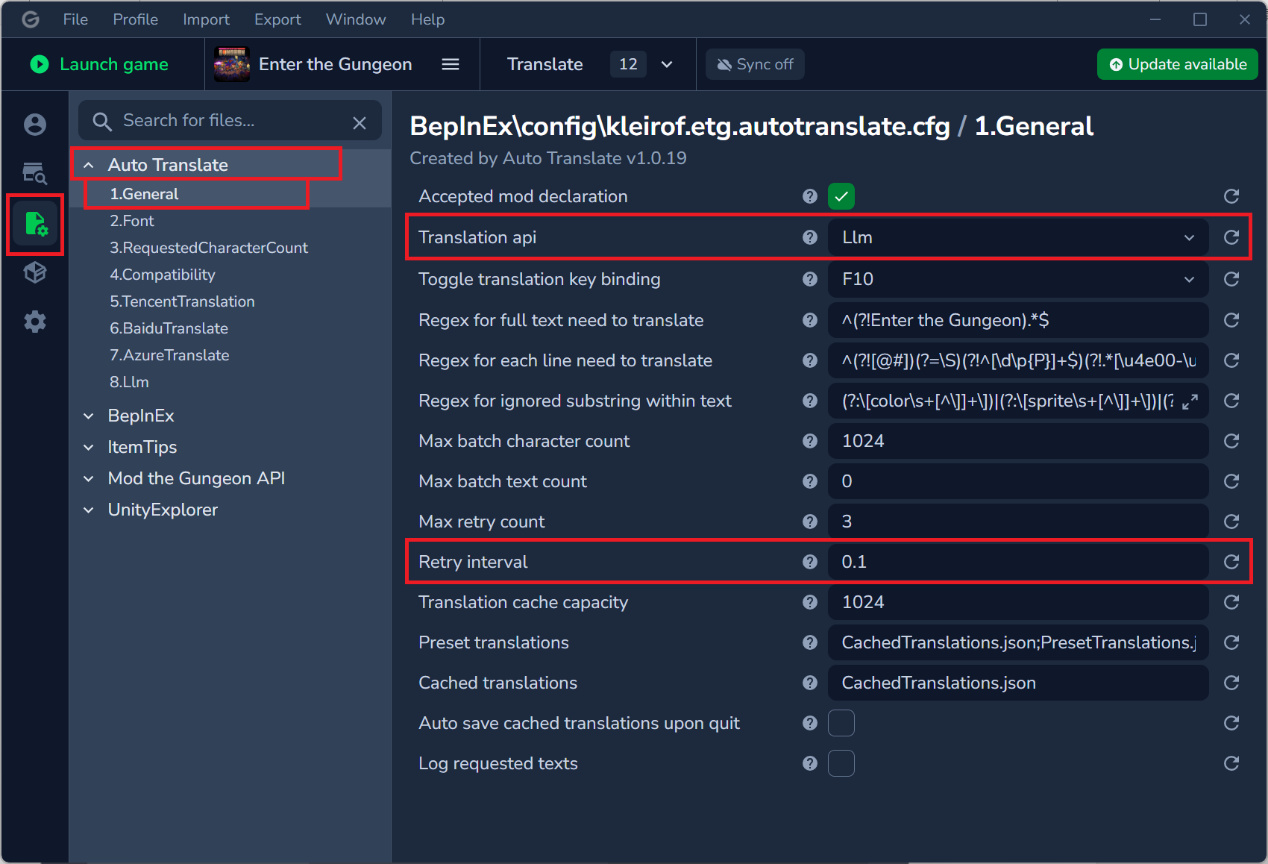Click the Launch game button

tap(99, 64)
